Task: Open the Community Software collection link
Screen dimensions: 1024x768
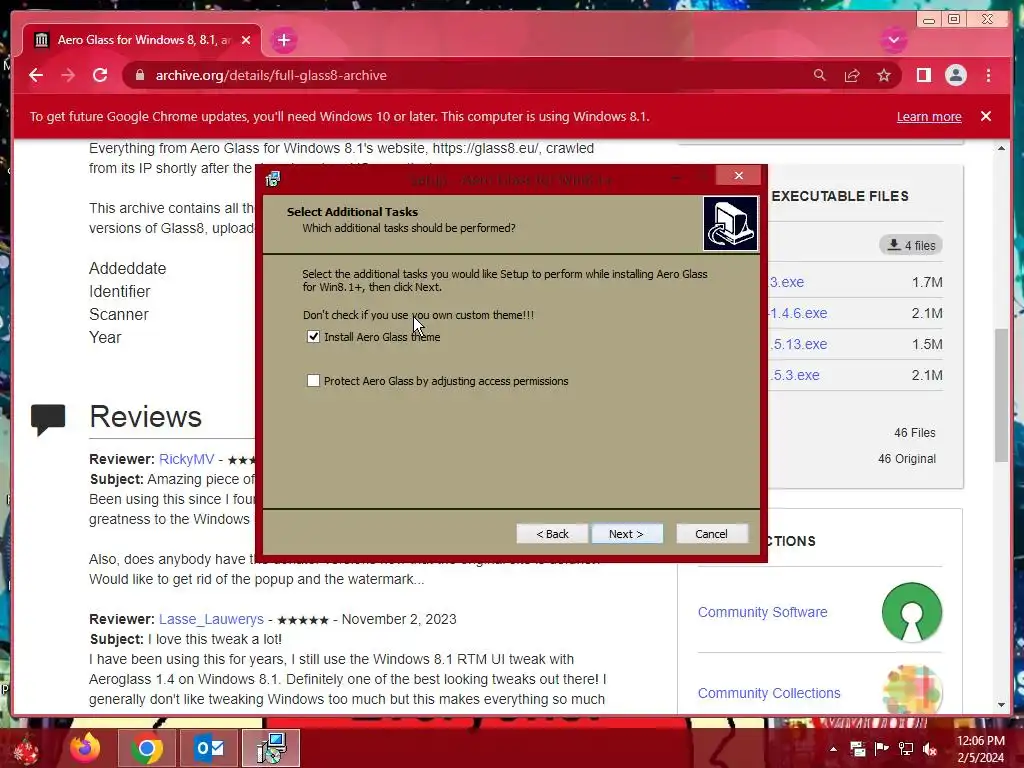Action: 762,612
